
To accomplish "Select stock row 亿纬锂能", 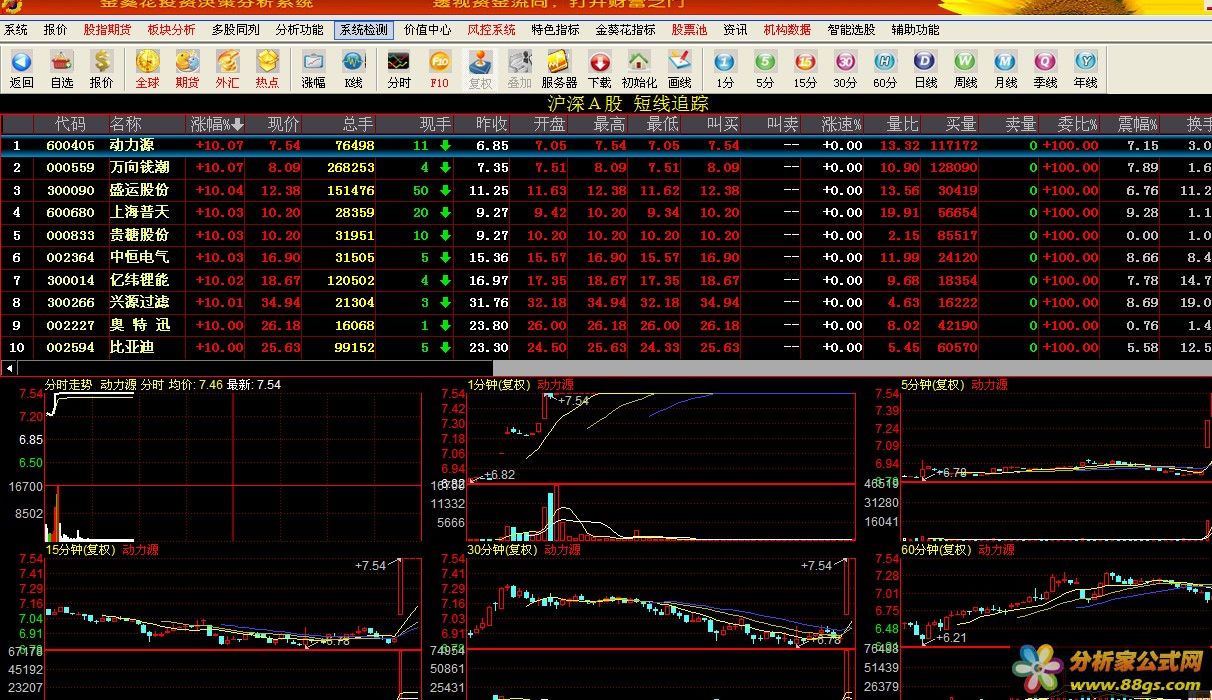I will 606,280.
